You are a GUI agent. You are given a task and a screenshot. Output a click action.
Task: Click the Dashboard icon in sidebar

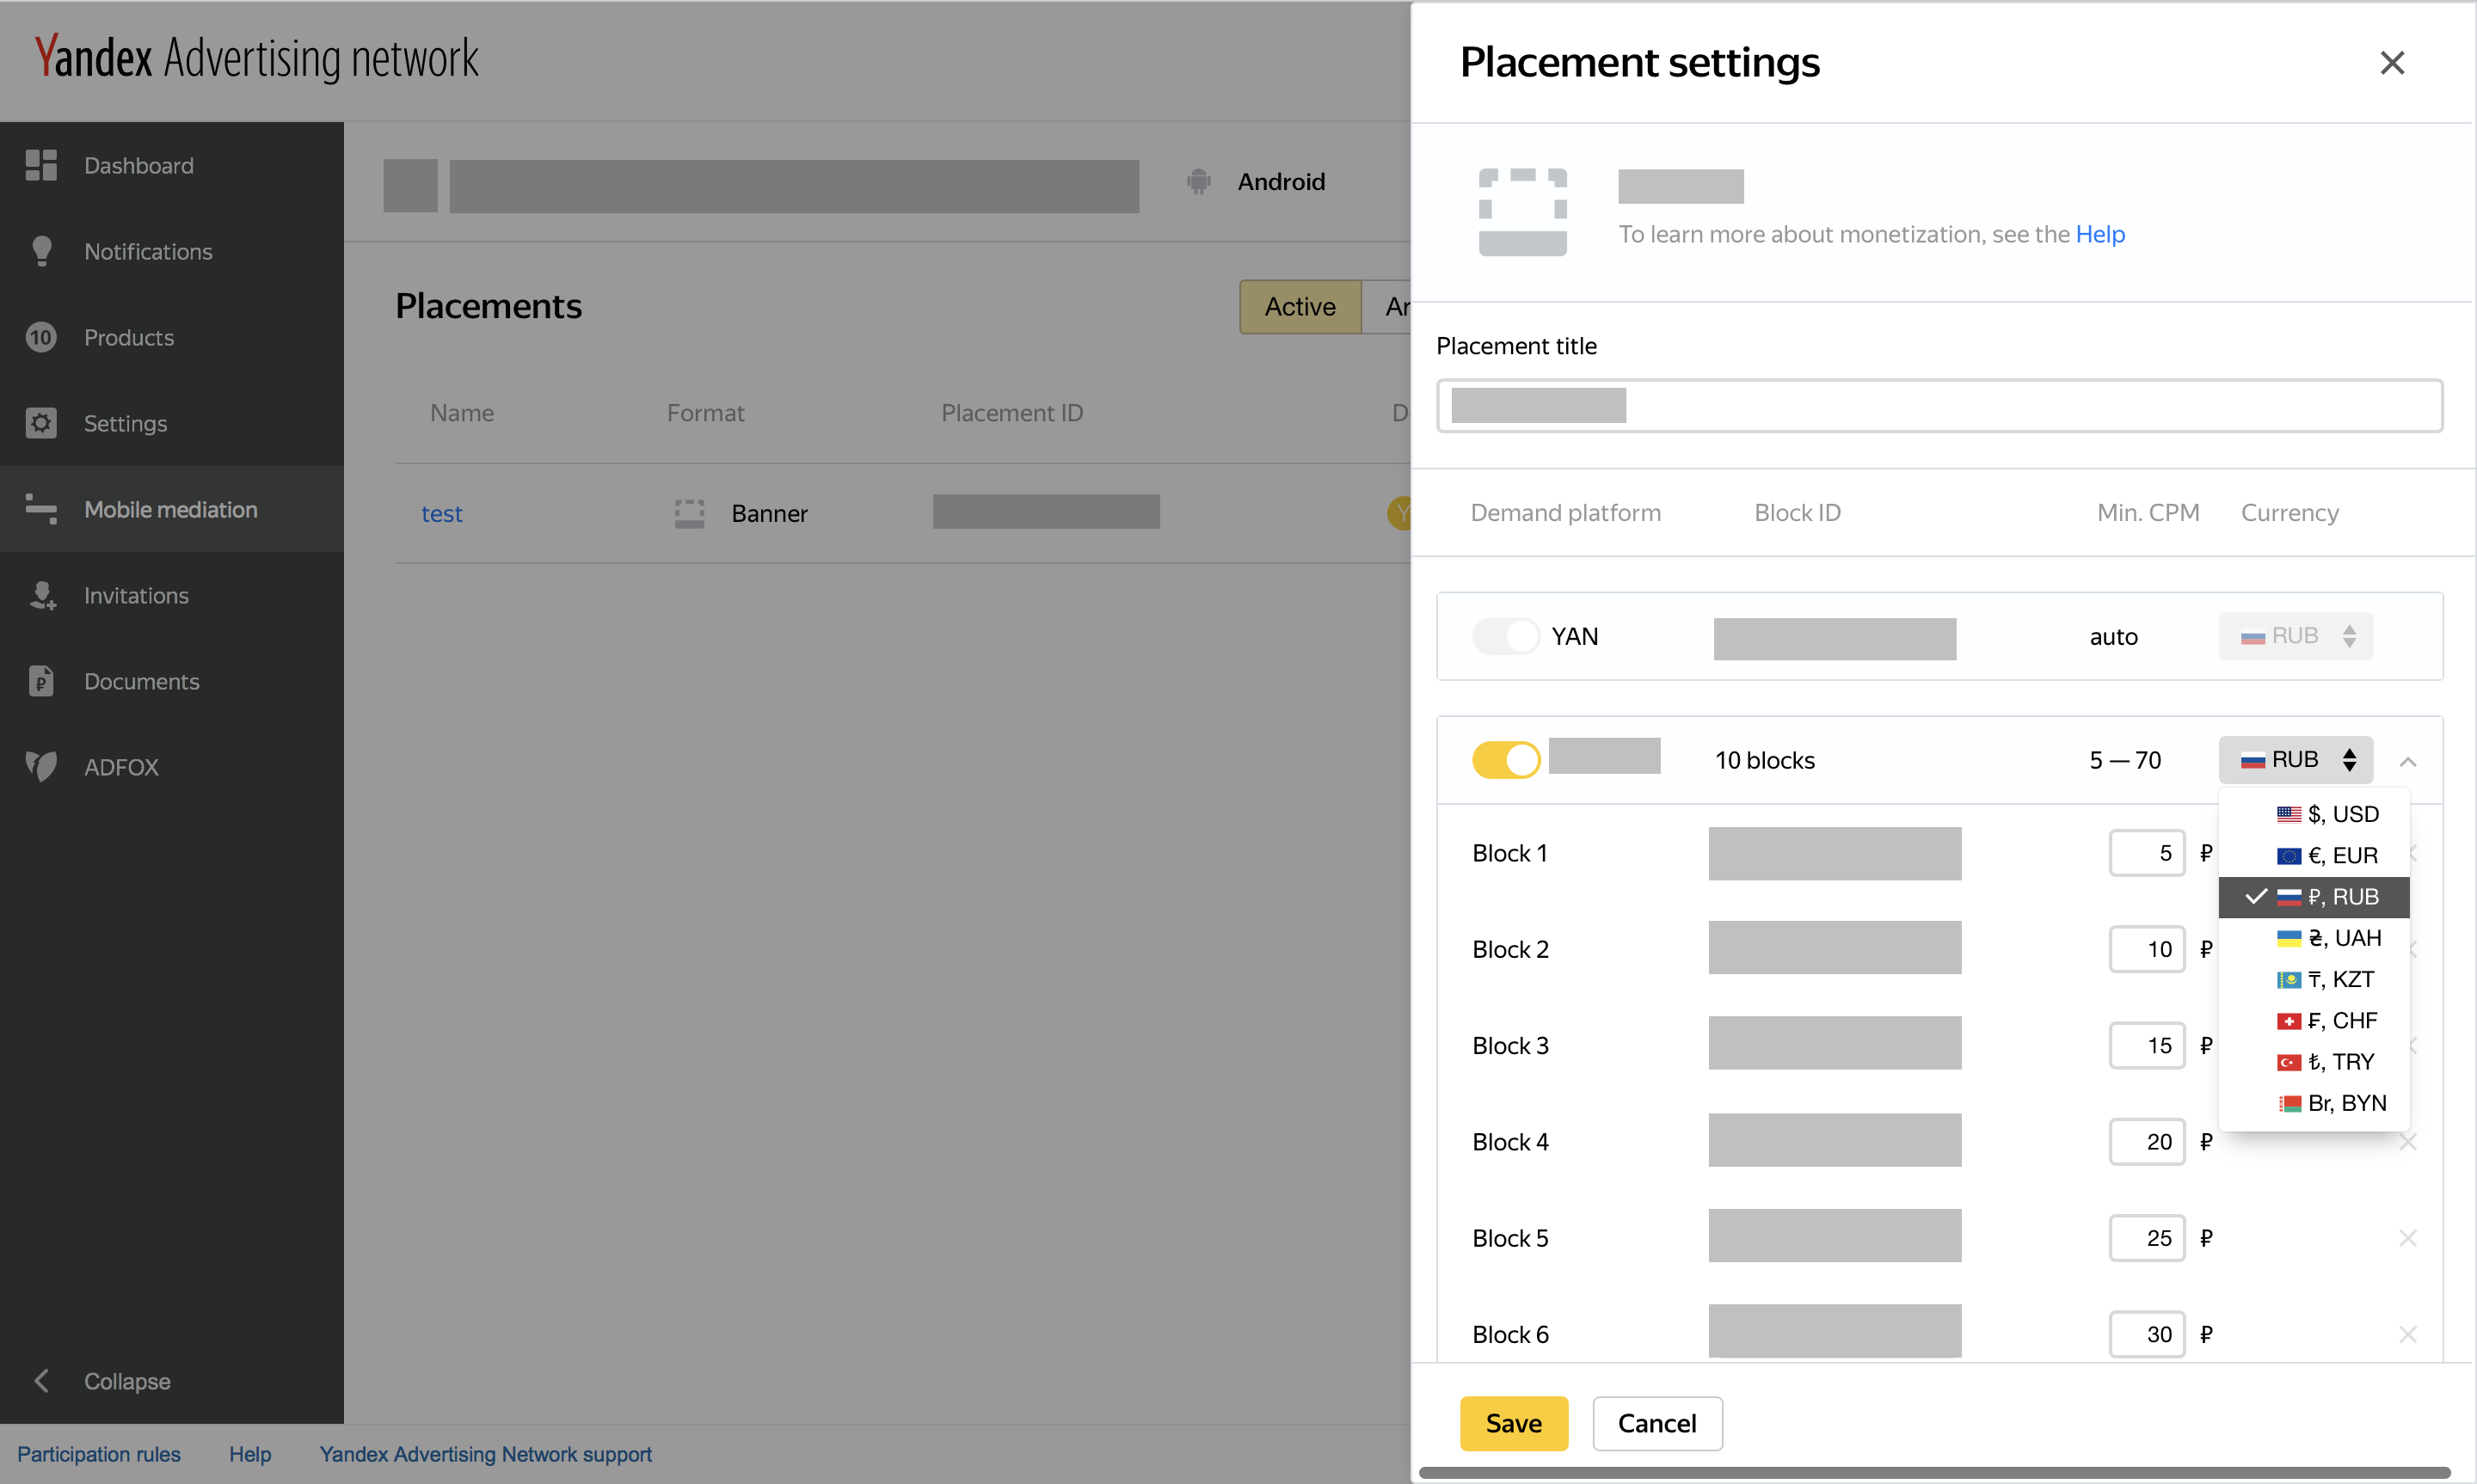coord(41,165)
